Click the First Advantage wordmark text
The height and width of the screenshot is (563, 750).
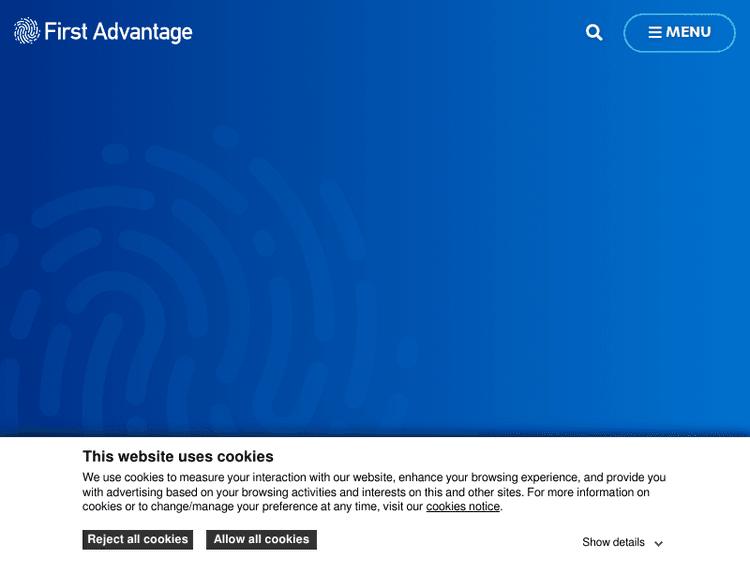point(118,32)
